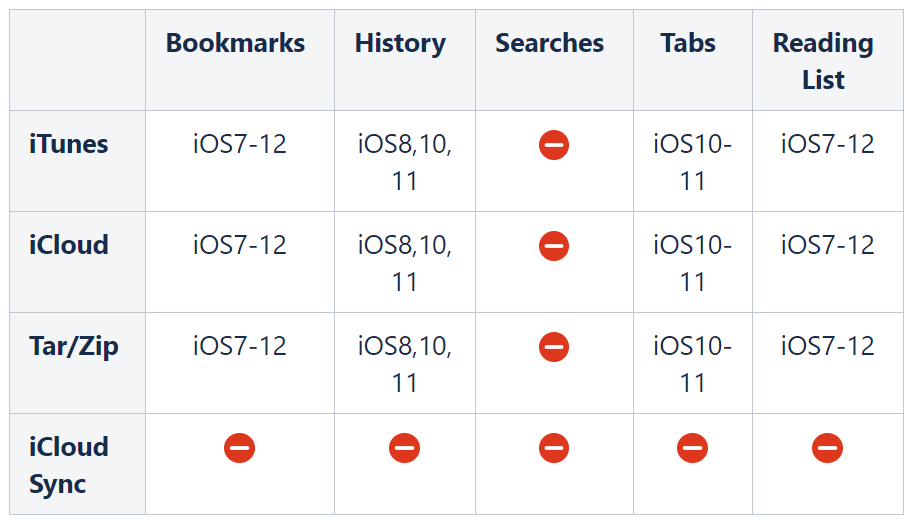Select the Tabs column header

click(x=688, y=43)
